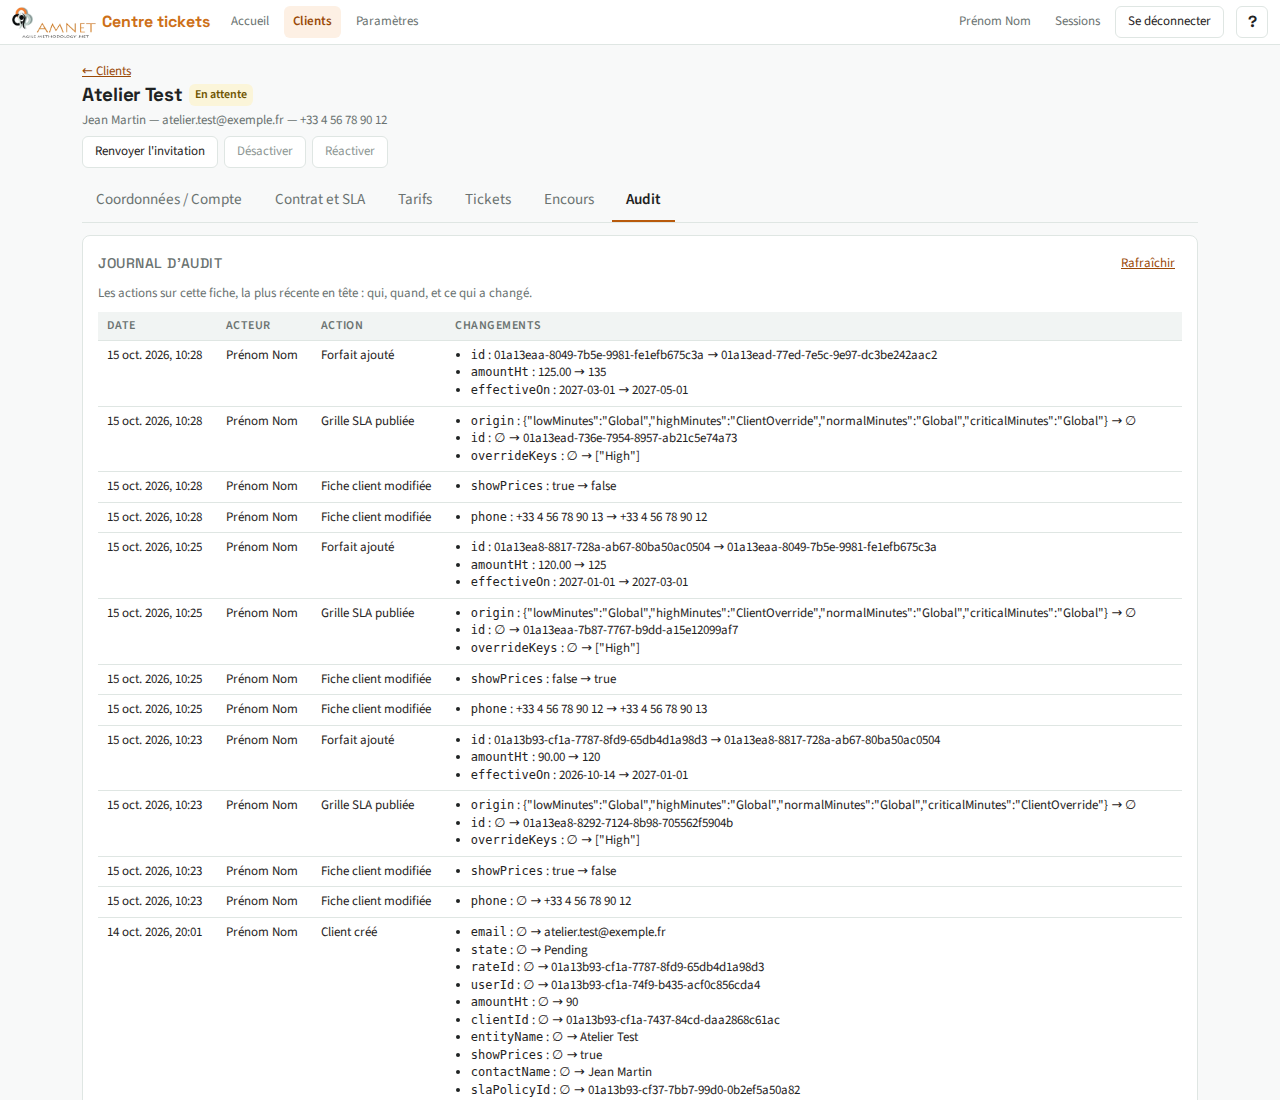Screen dimensions: 1280x1100
Task: Click the date 14 oct. 2026, 20:01
Action: 154,932
